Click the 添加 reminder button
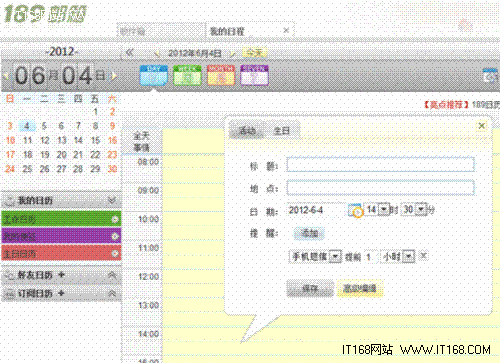 [x=309, y=233]
